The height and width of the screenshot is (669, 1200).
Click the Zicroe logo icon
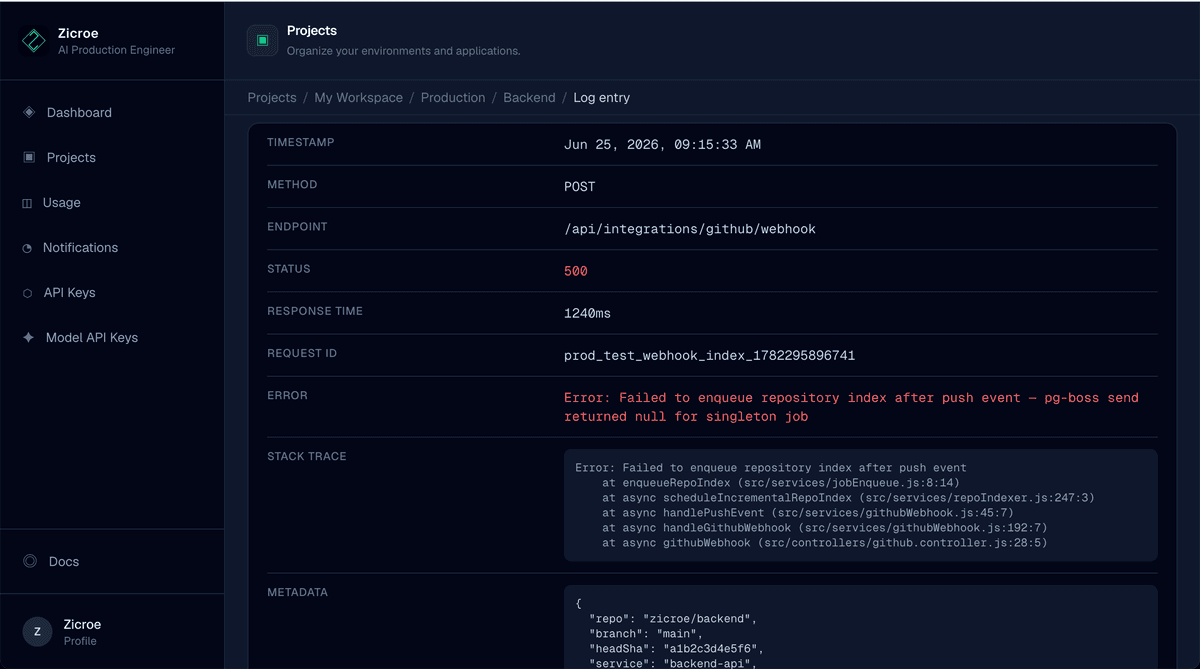tap(34, 41)
